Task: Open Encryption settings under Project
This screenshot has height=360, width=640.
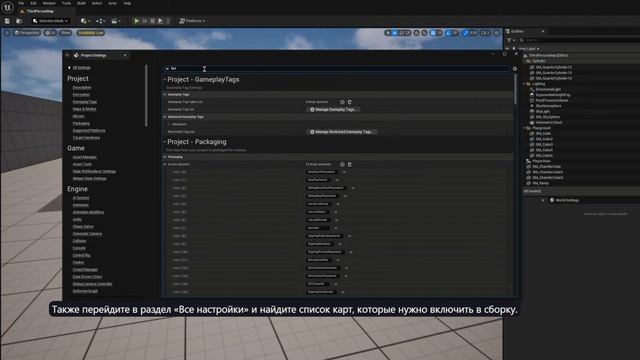Action: click(81, 95)
